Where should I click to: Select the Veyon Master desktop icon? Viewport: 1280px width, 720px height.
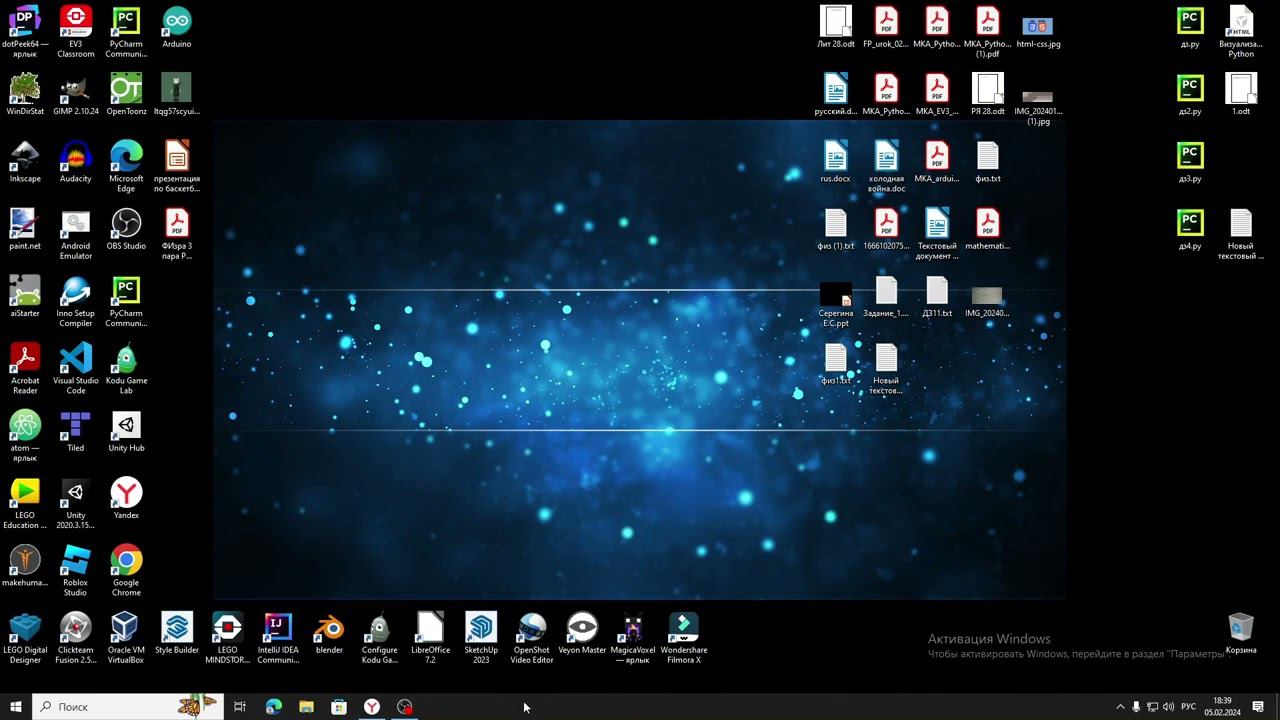pyautogui.click(x=582, y=632)
